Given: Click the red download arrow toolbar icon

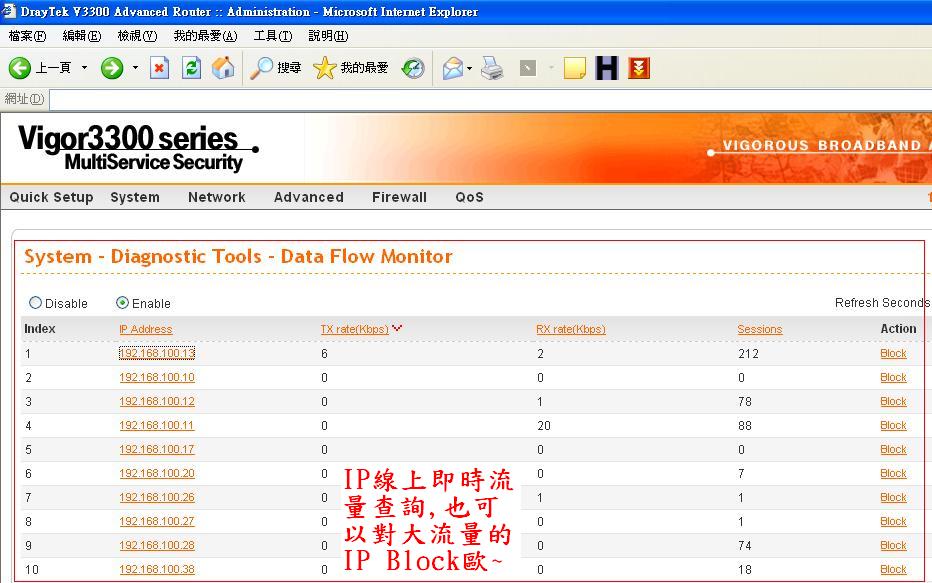Looking at the screenshot, I should click(x=639, y=68).
